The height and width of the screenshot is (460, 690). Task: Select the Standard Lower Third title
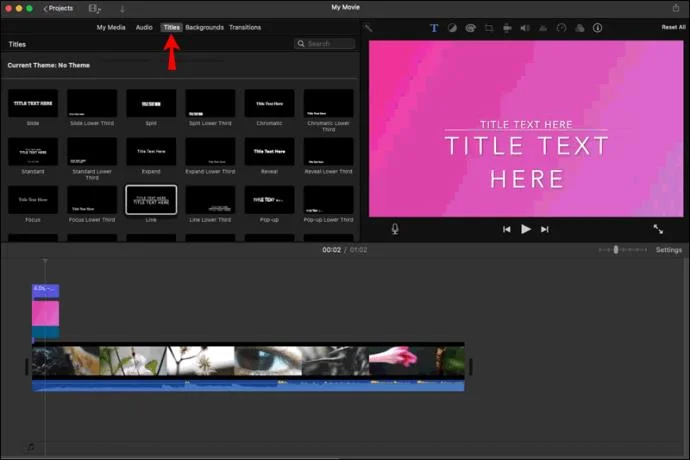92,151
